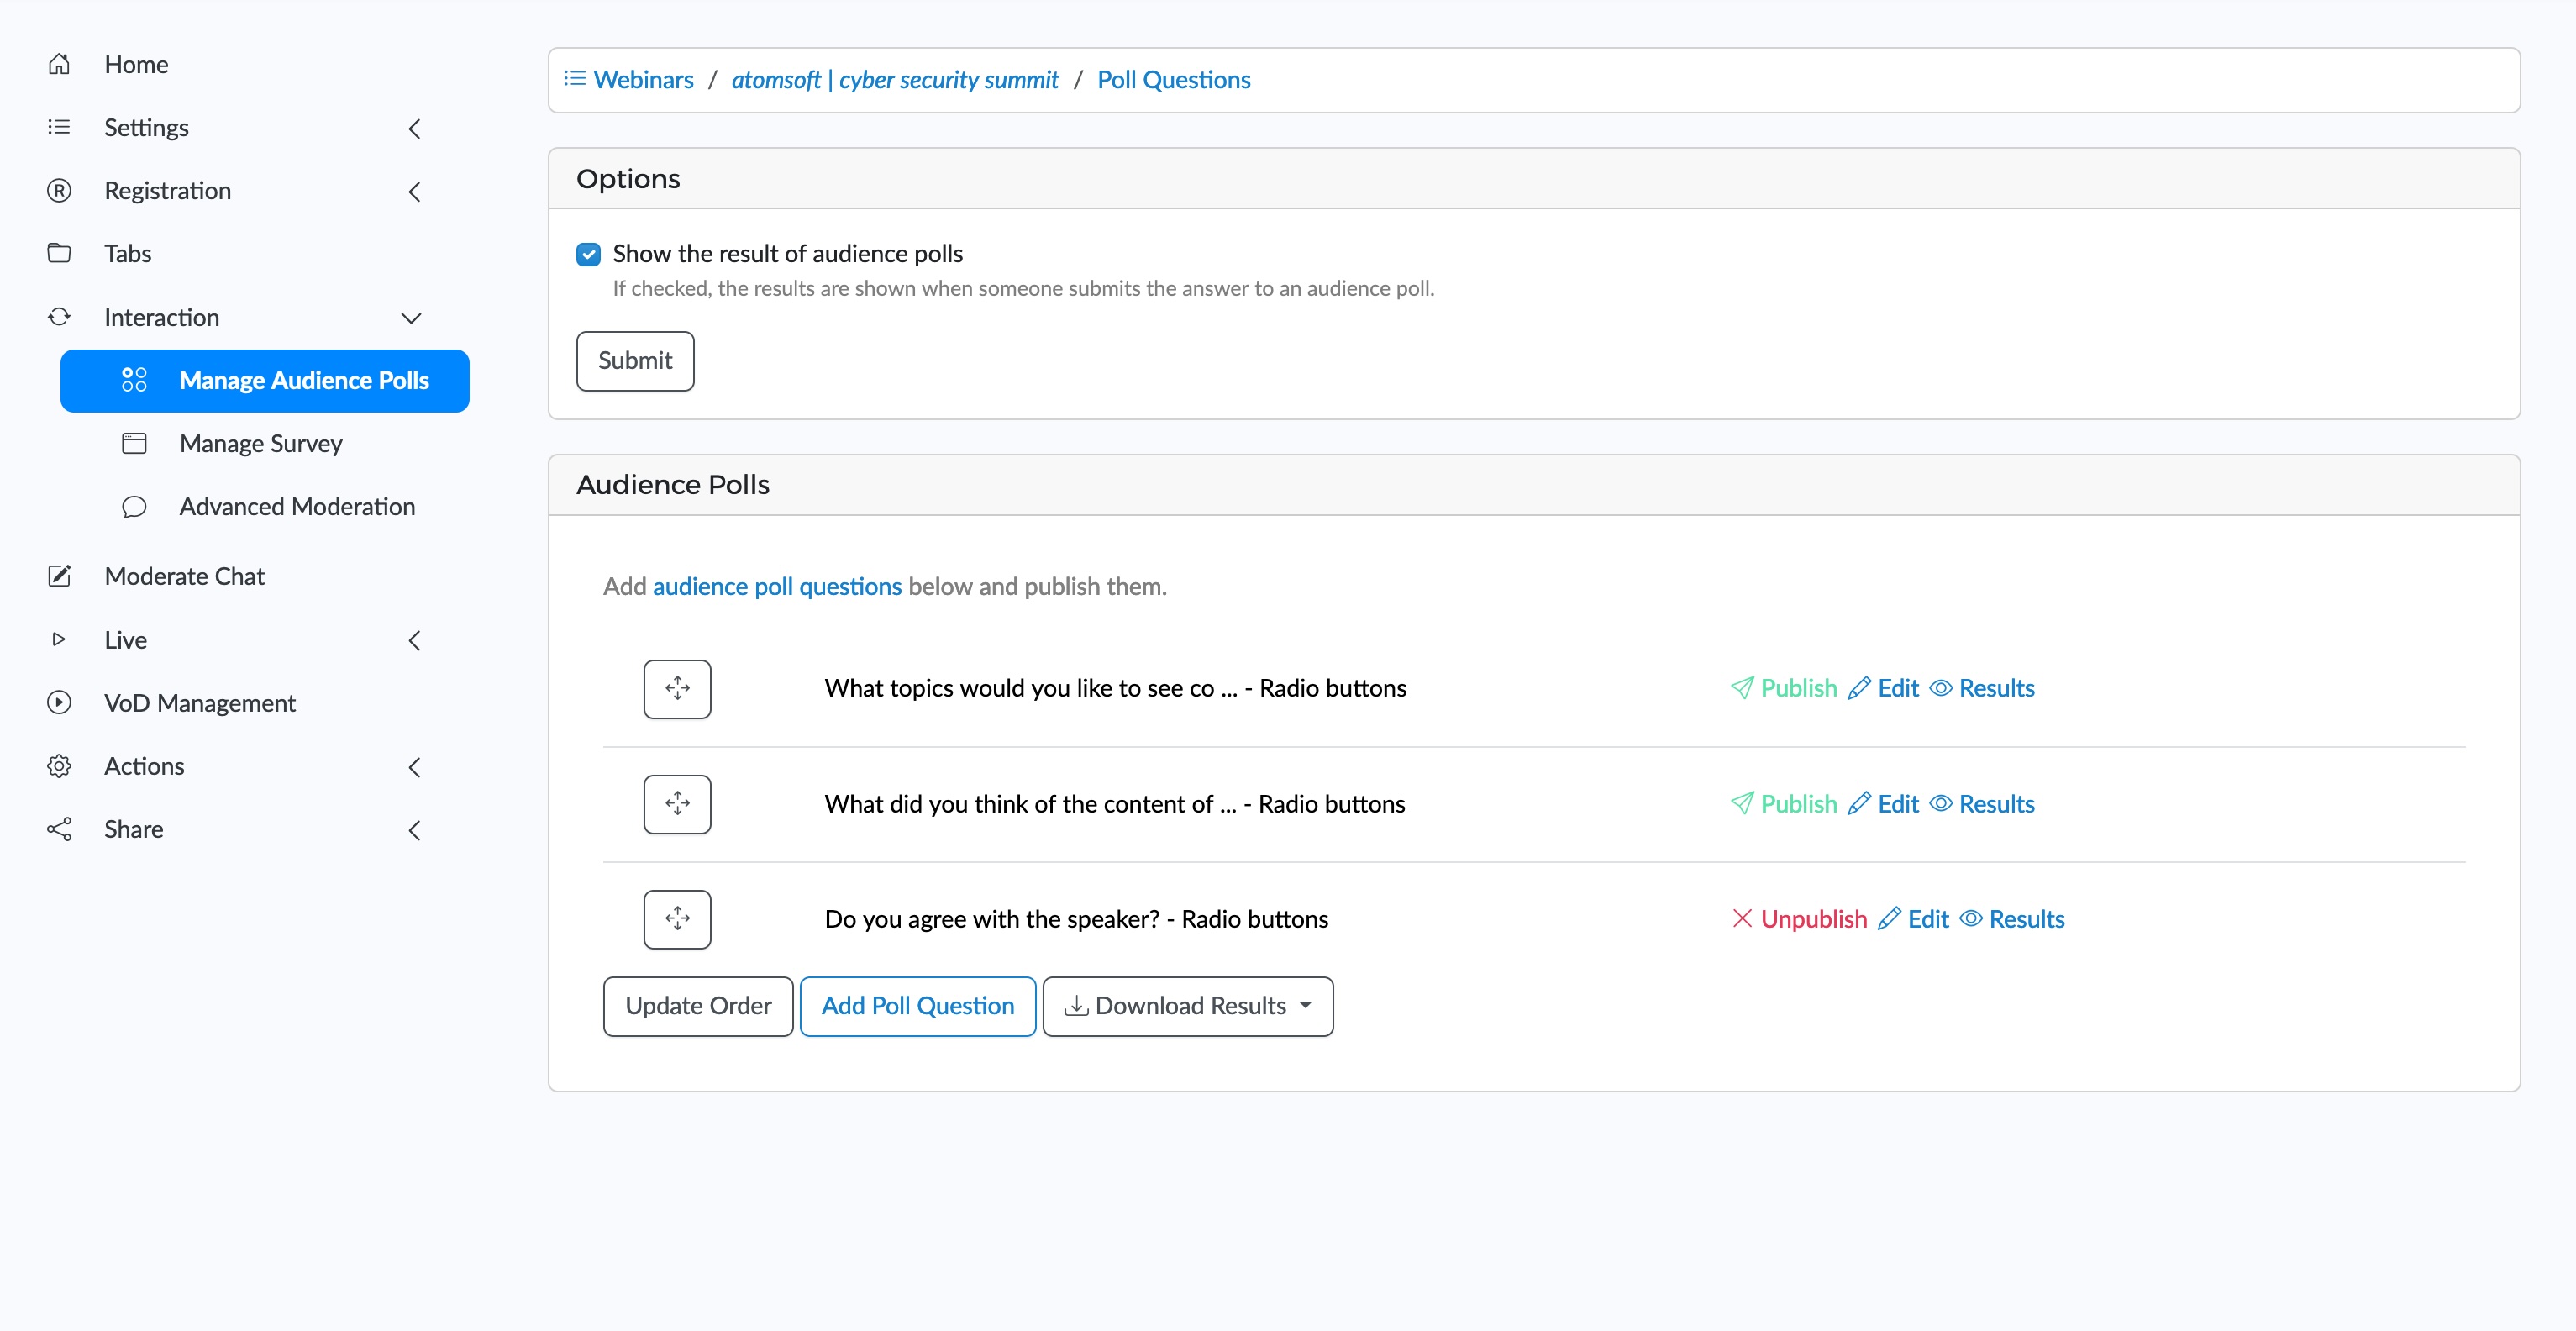Click the Update Order button
Image resolution: width=2576 pixels, height=1331 pixels.
click(x=698, y=1006)
